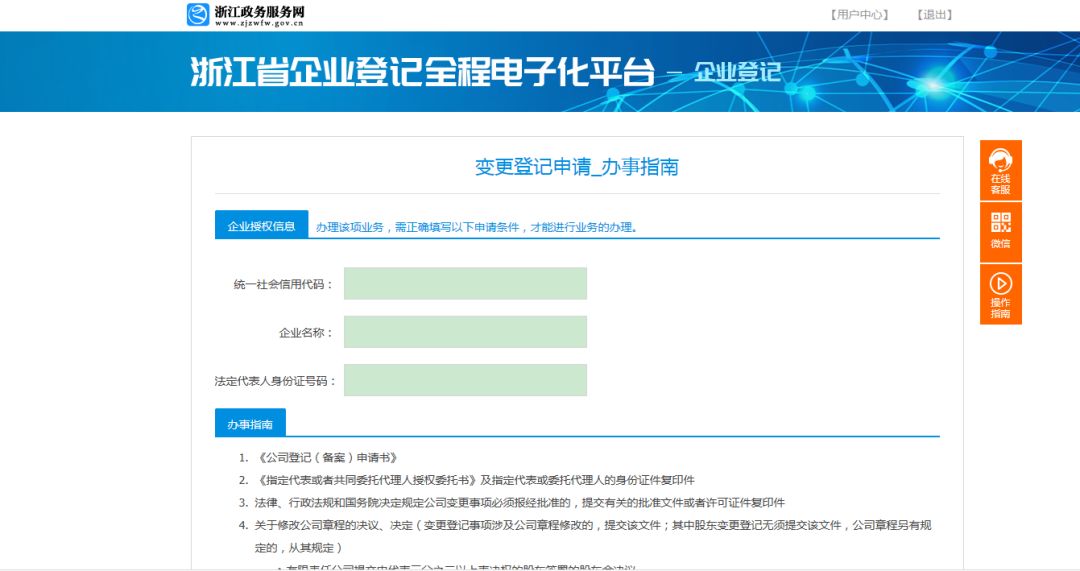Screen dimensions: 1080x571
Task: Select the 企业授权信息 tab
Action: [x=261, y=225]
